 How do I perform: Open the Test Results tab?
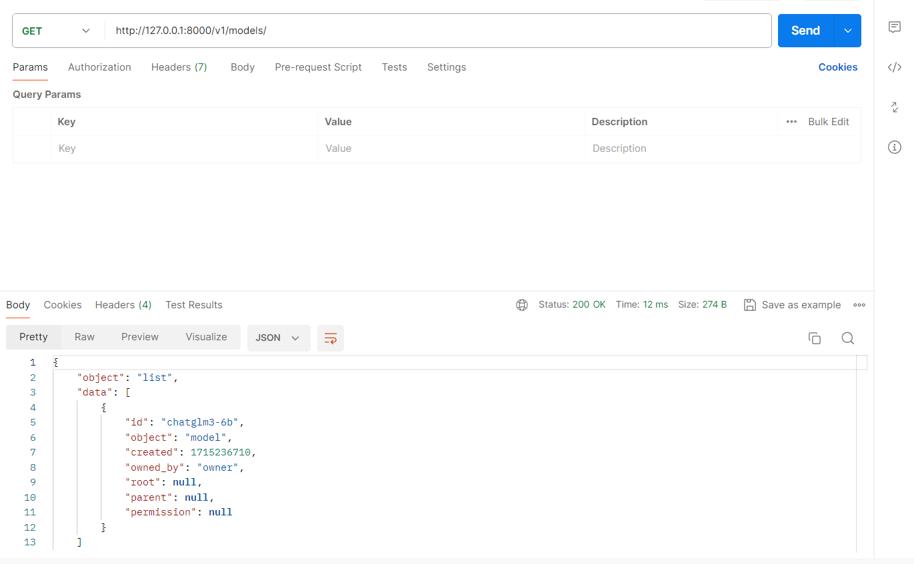pyautogui.click(x=194, y=305)
